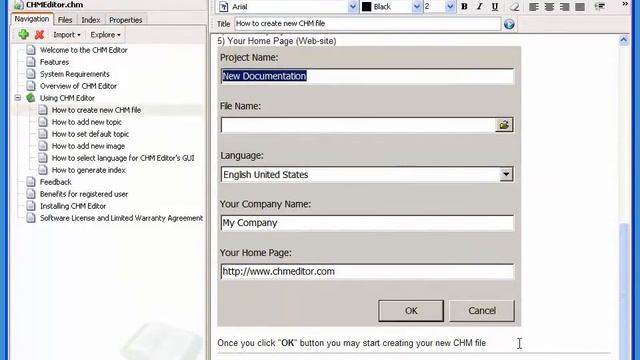This screenshot has width=640, height=360.
Task: Click the Using CHM Editor book icon
Action: point(31,98)
